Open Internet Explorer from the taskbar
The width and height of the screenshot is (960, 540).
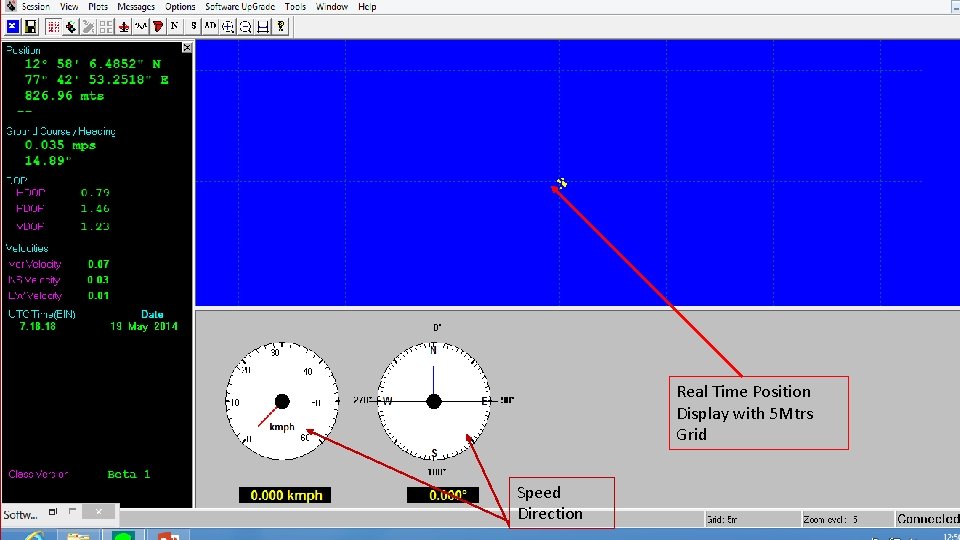click(x=34, y=535)
